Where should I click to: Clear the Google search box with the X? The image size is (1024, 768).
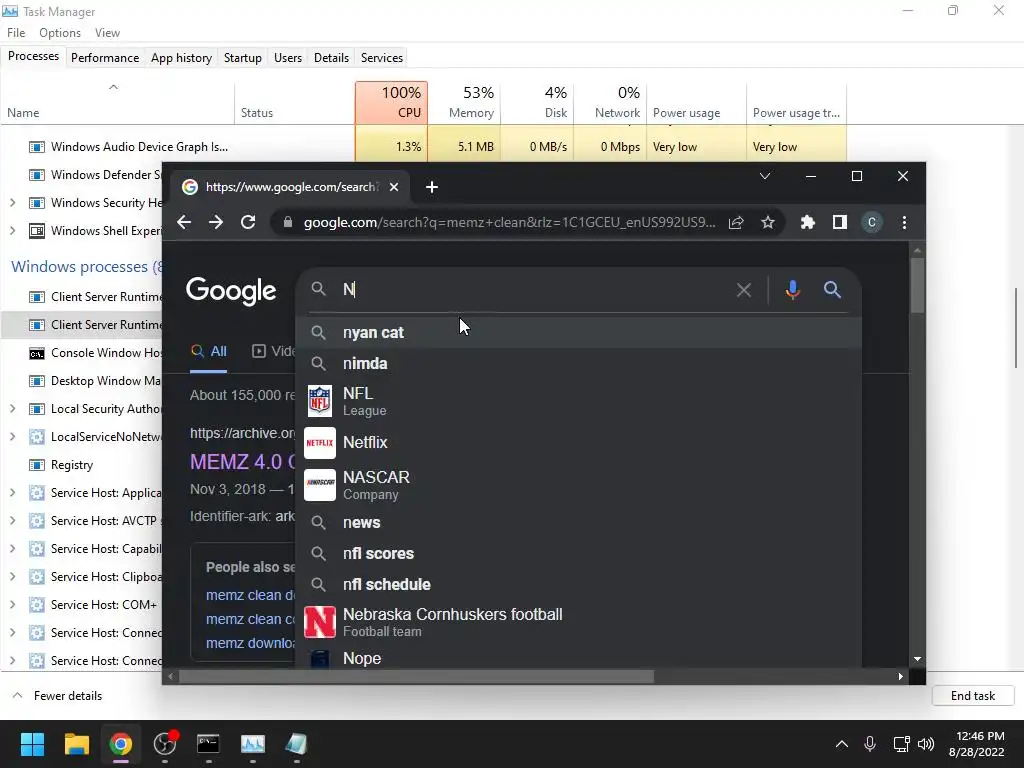[744, 290]
